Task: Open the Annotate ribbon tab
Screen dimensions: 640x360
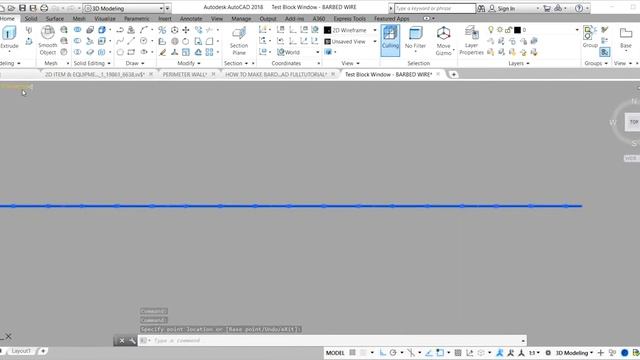Action: pyautogui.click(x=191, y=19)
